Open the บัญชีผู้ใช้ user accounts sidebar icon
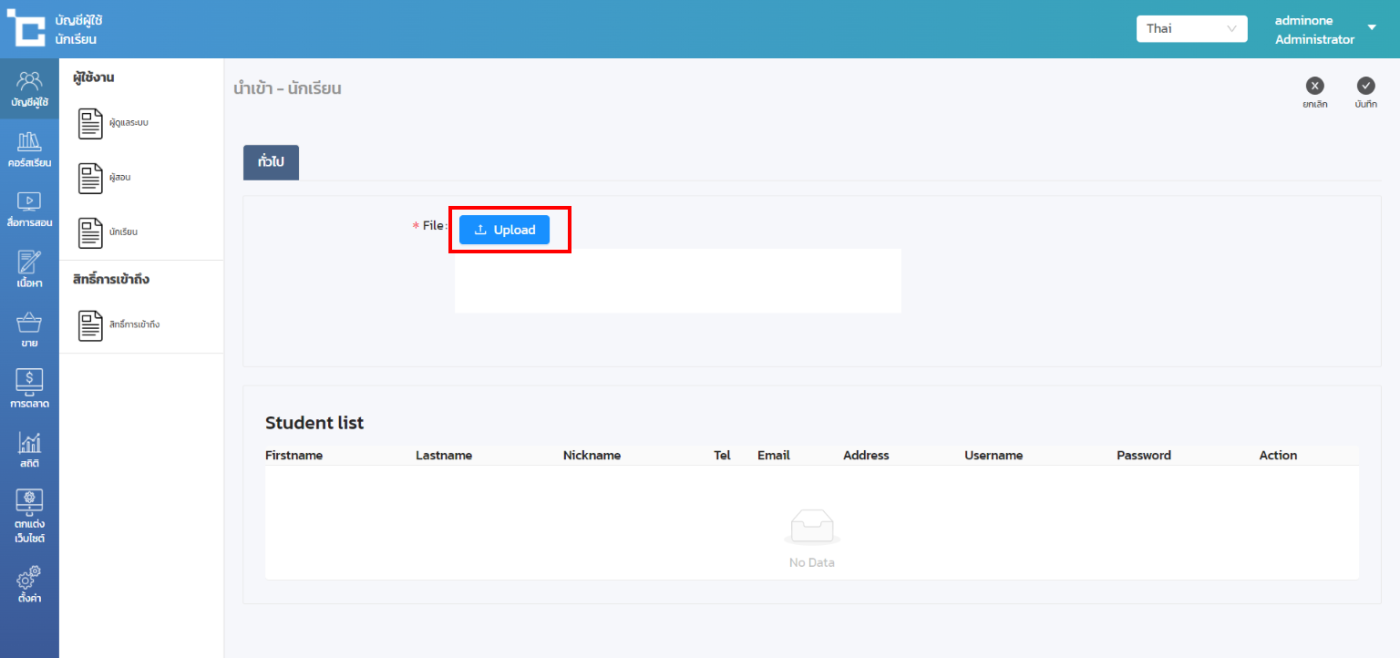The width and height of the screenshot is (1400, 658). pyautogui.click(x=29, y=89)
